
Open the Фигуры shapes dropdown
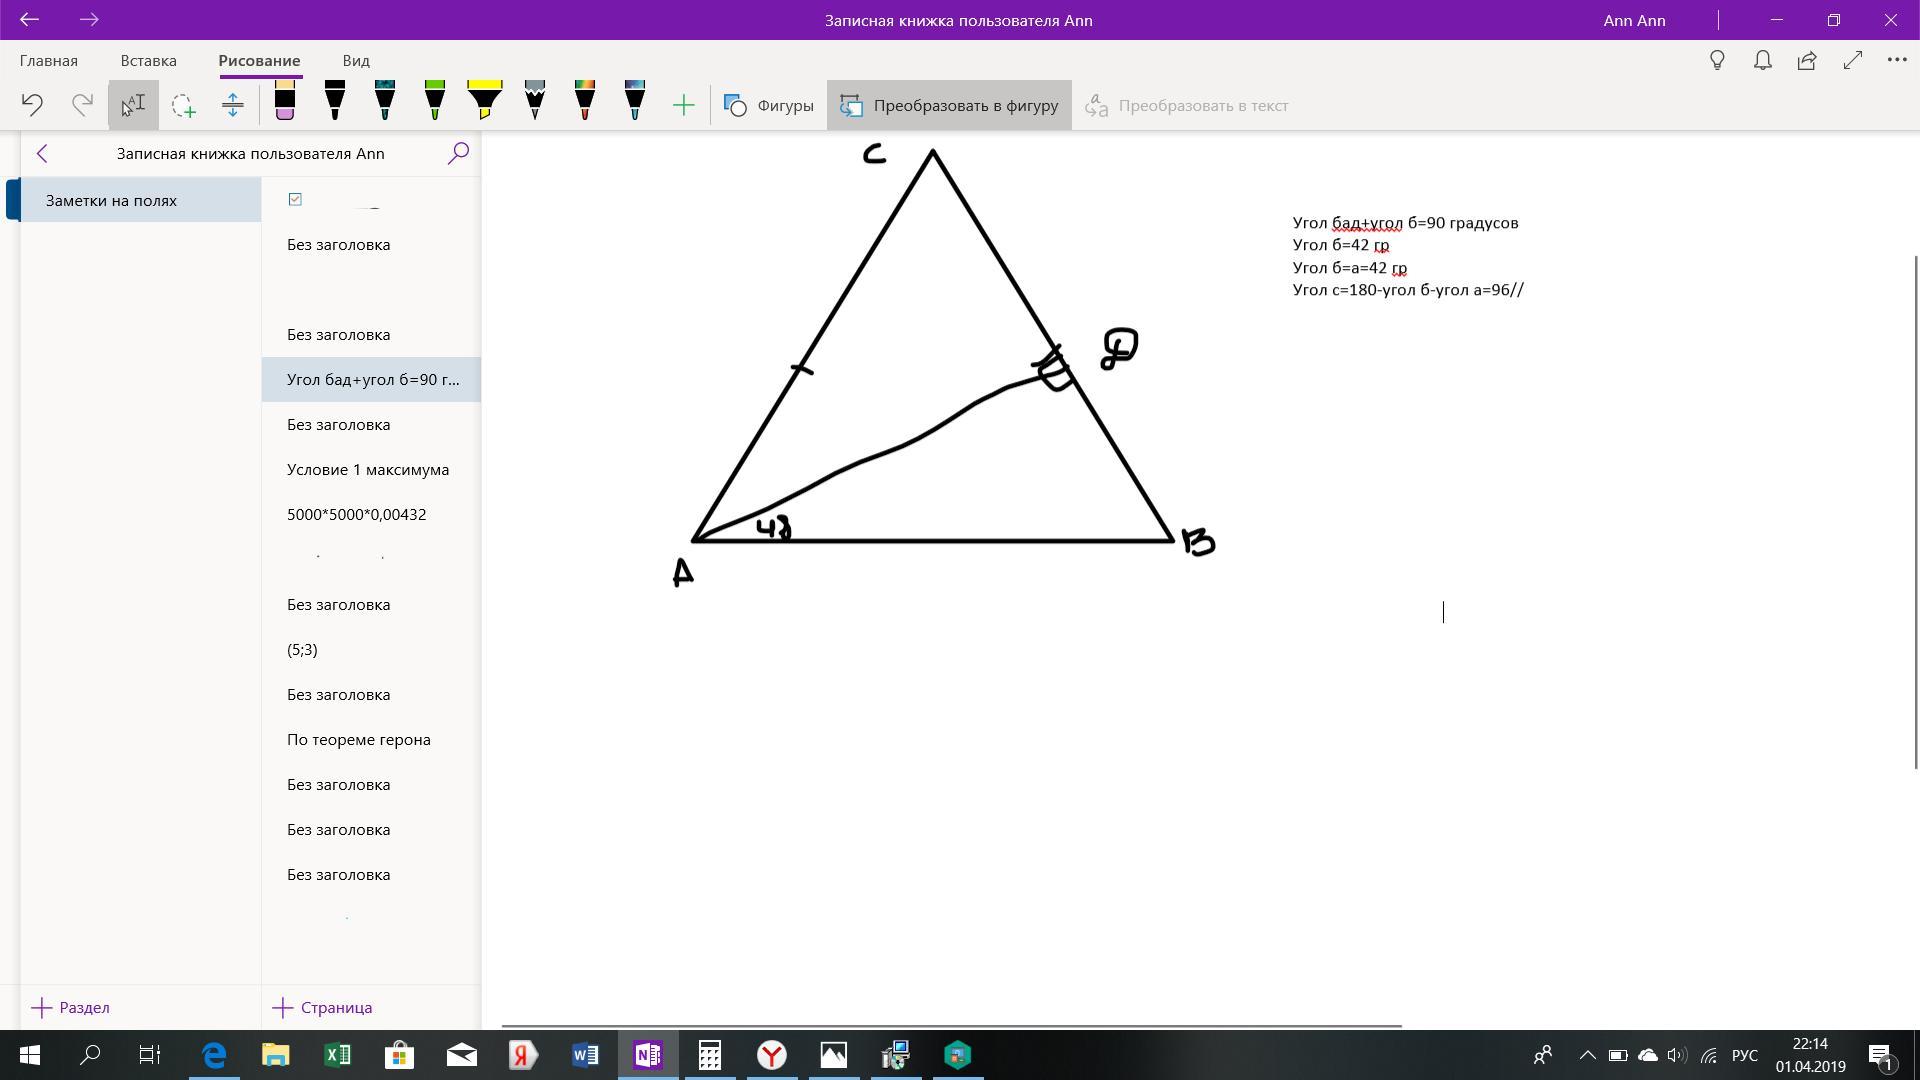click(769, 105)
